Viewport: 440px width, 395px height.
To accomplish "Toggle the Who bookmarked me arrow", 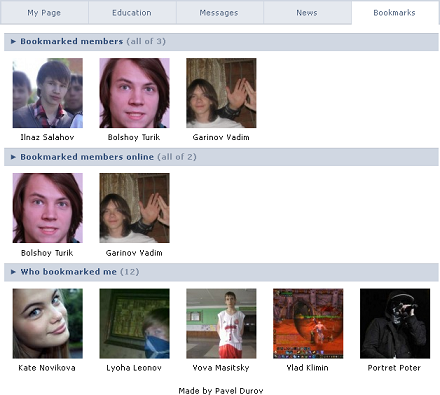I will click(x=13, y=272).
